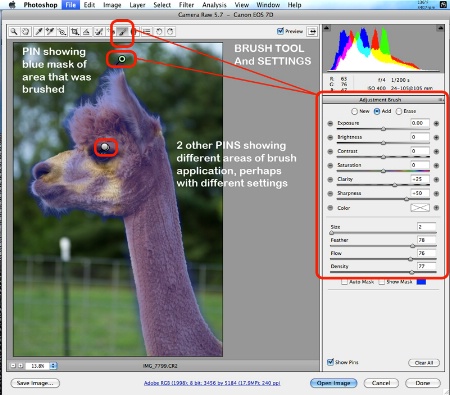Viewport: 450px width, 395px height.
Task: Open the Layer menu
Action: click(137, 5)
